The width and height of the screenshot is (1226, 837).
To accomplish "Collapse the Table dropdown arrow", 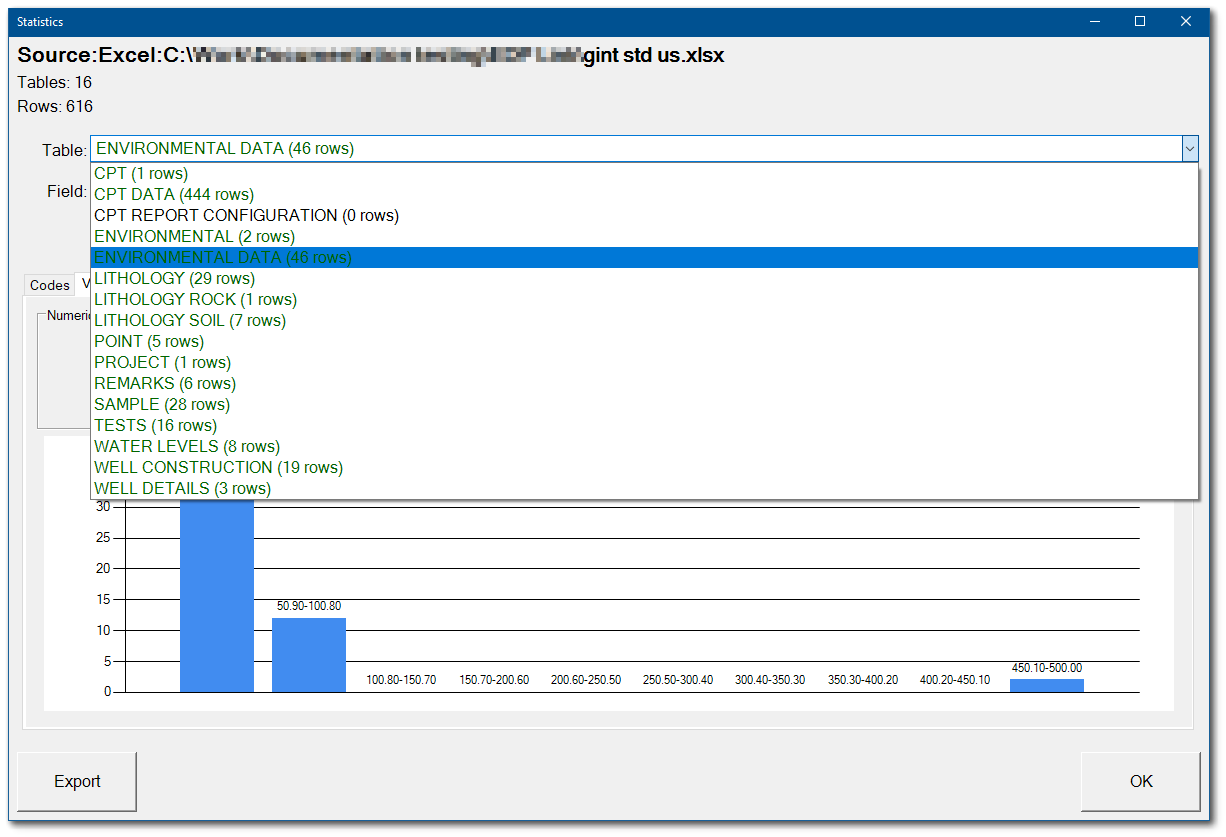I will coord(1189,148).
